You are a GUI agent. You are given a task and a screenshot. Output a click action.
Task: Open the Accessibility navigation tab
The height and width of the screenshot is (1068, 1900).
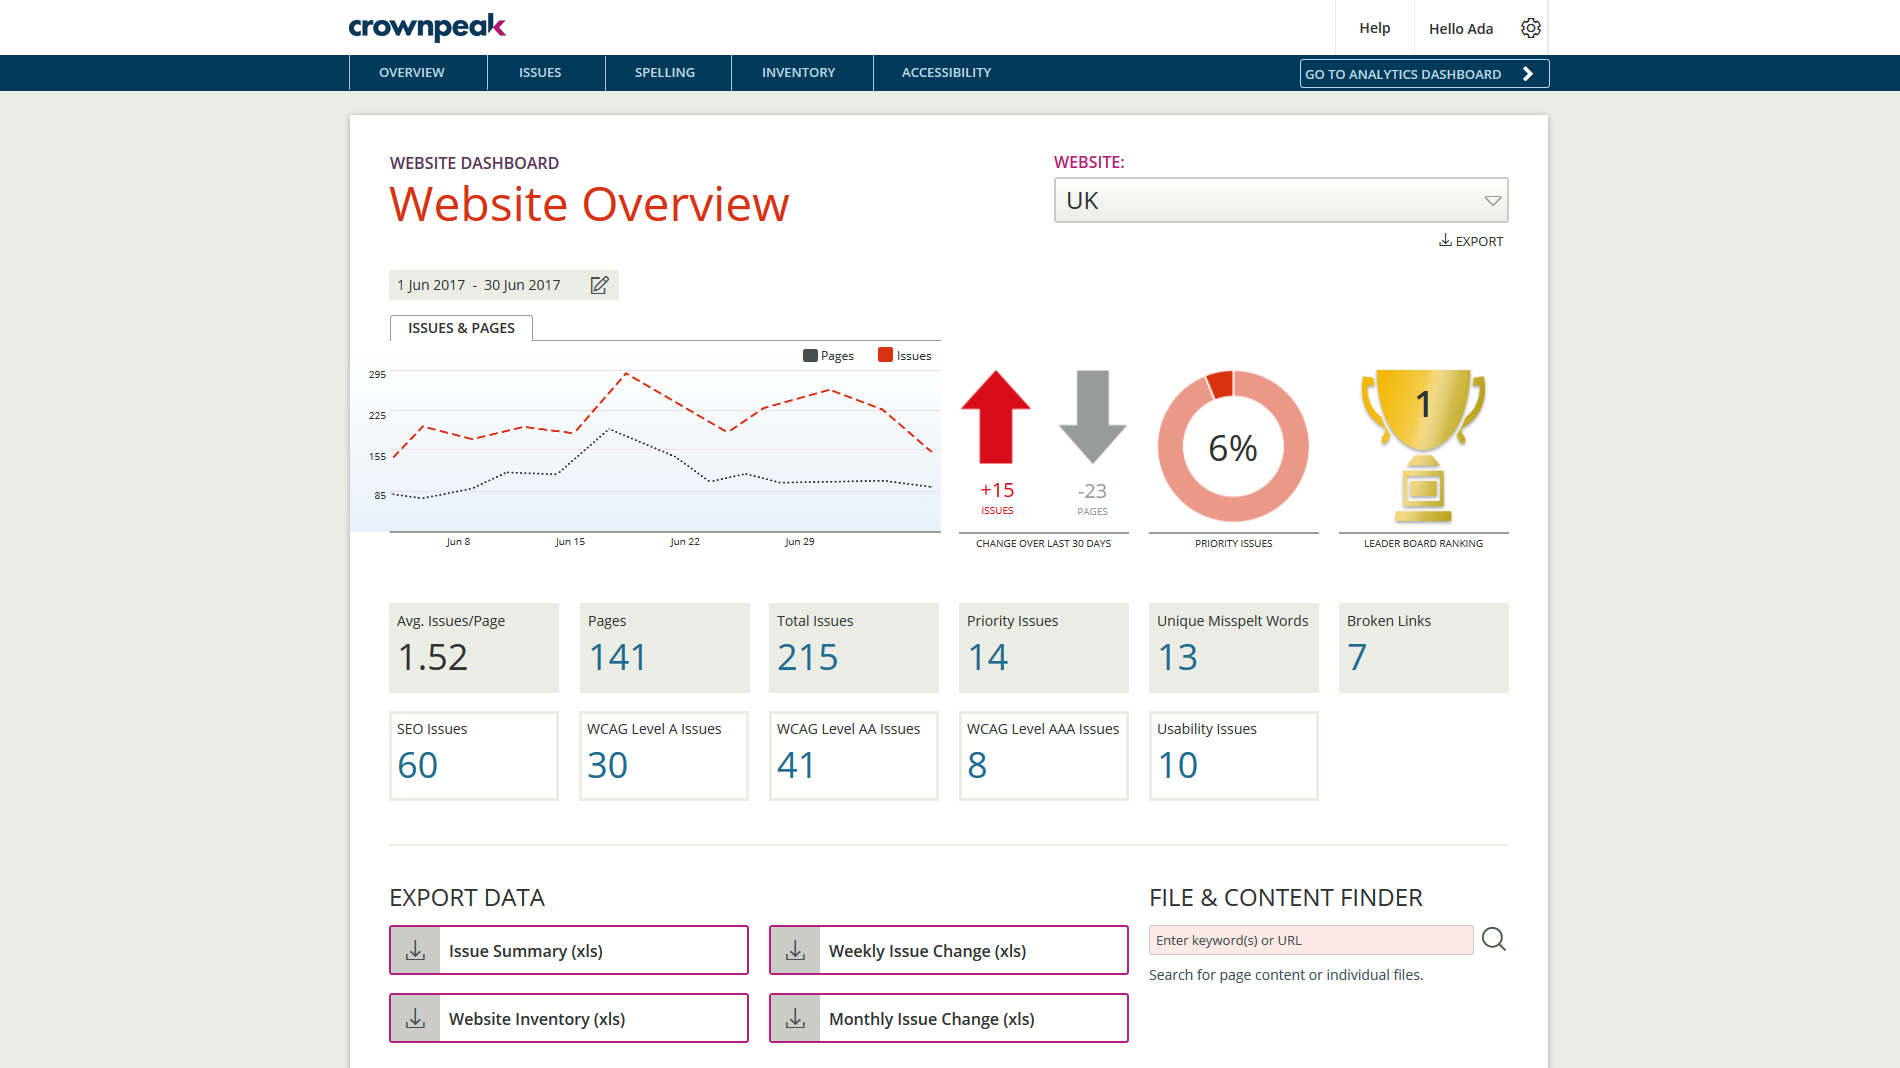pyautogui.click(x=946, y=73)
